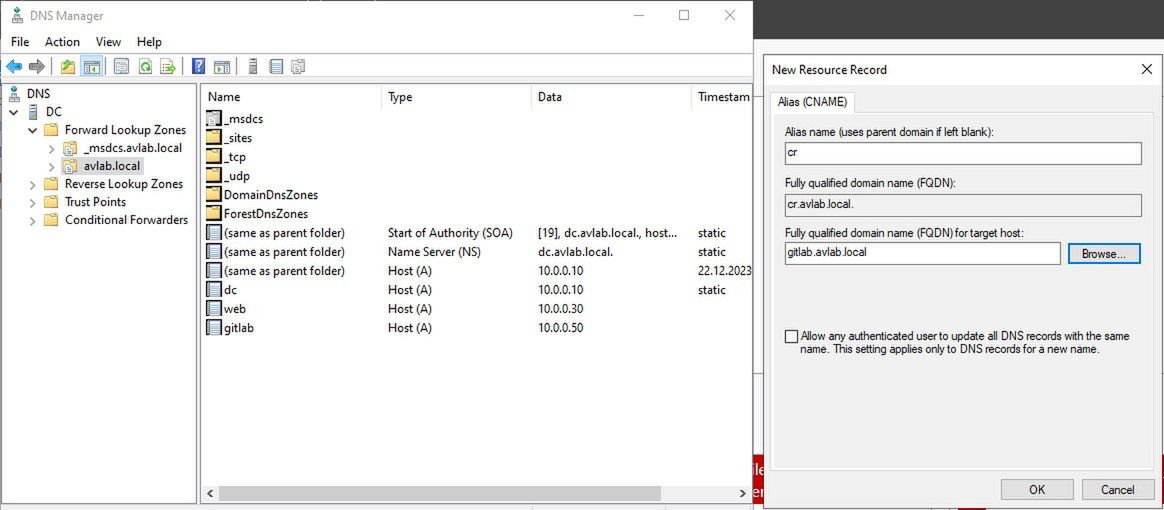The height and width of the screenshot is (510, 1164).
Task: Collapse the Forward Lookup Zones node
Action: pos(33,131)
